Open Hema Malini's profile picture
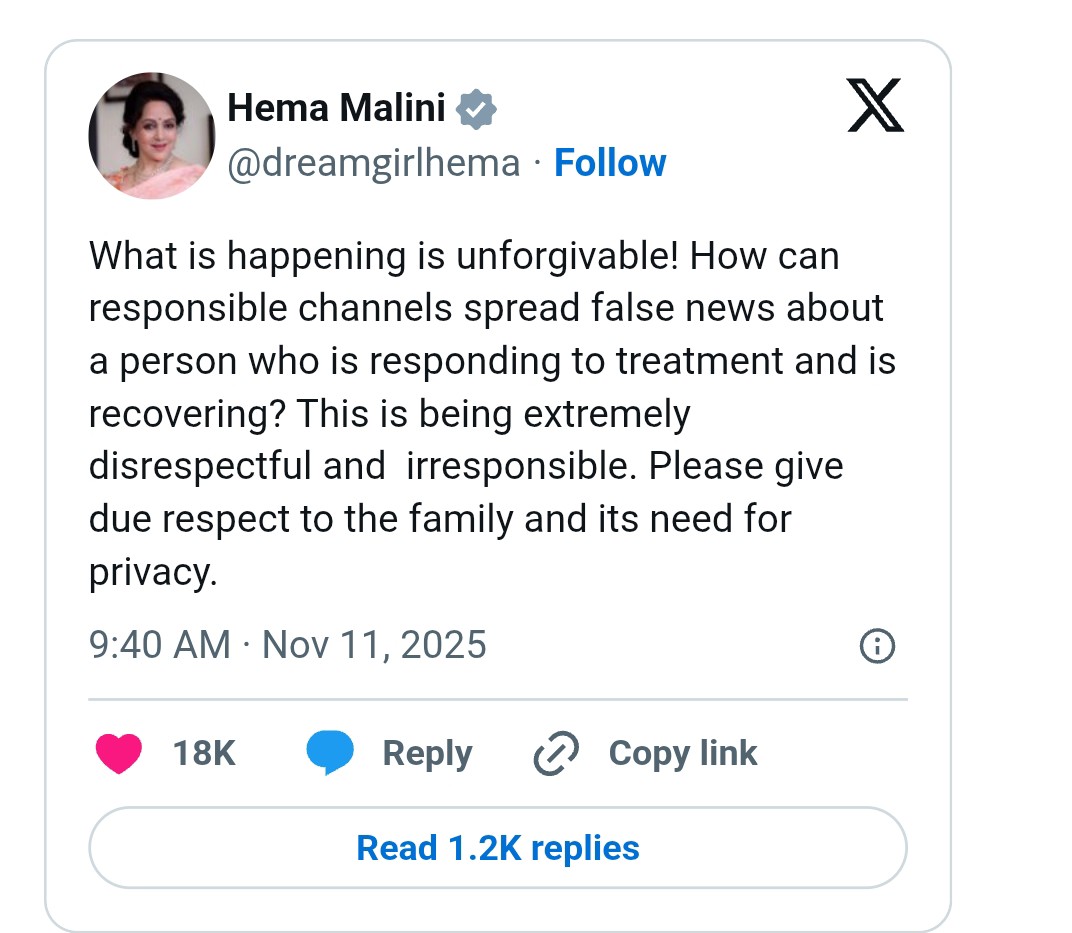 [151, 135]
